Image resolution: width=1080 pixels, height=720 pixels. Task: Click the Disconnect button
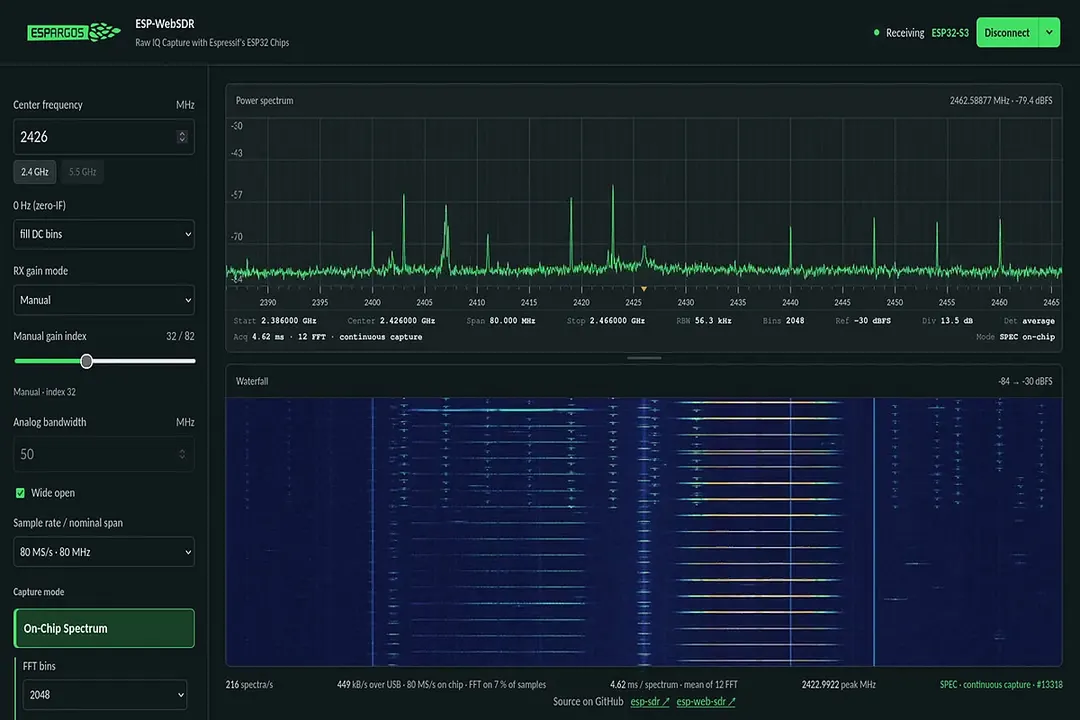(1007, 32)
